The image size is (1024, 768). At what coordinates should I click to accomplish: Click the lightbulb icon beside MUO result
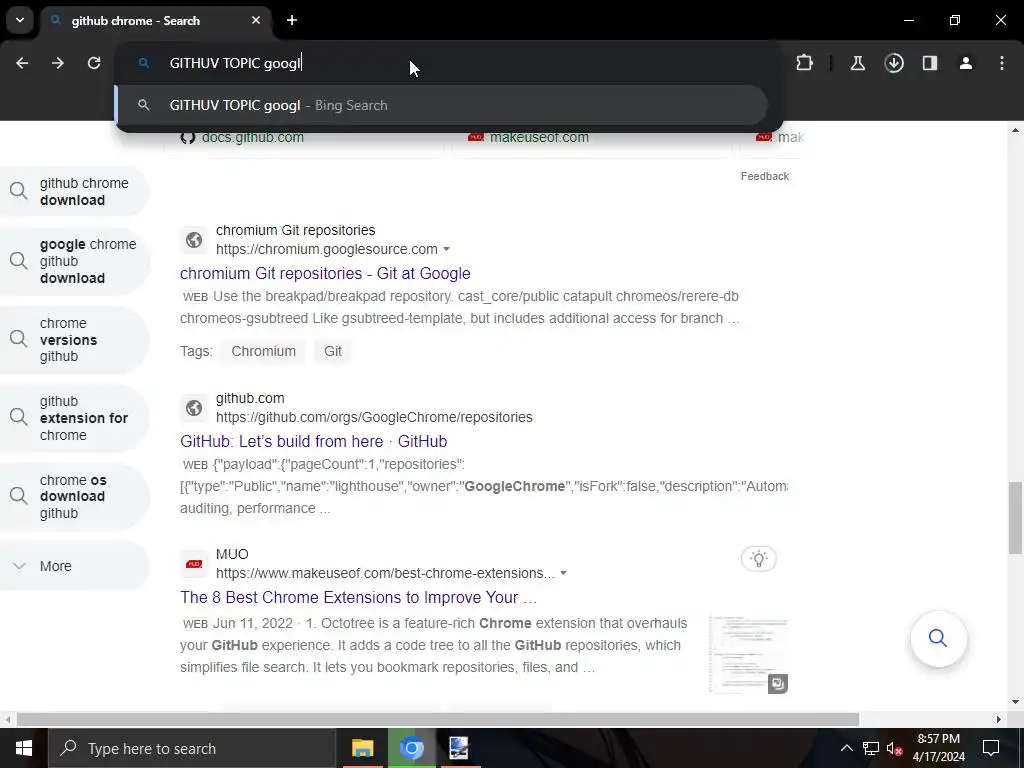coord(758,558)
